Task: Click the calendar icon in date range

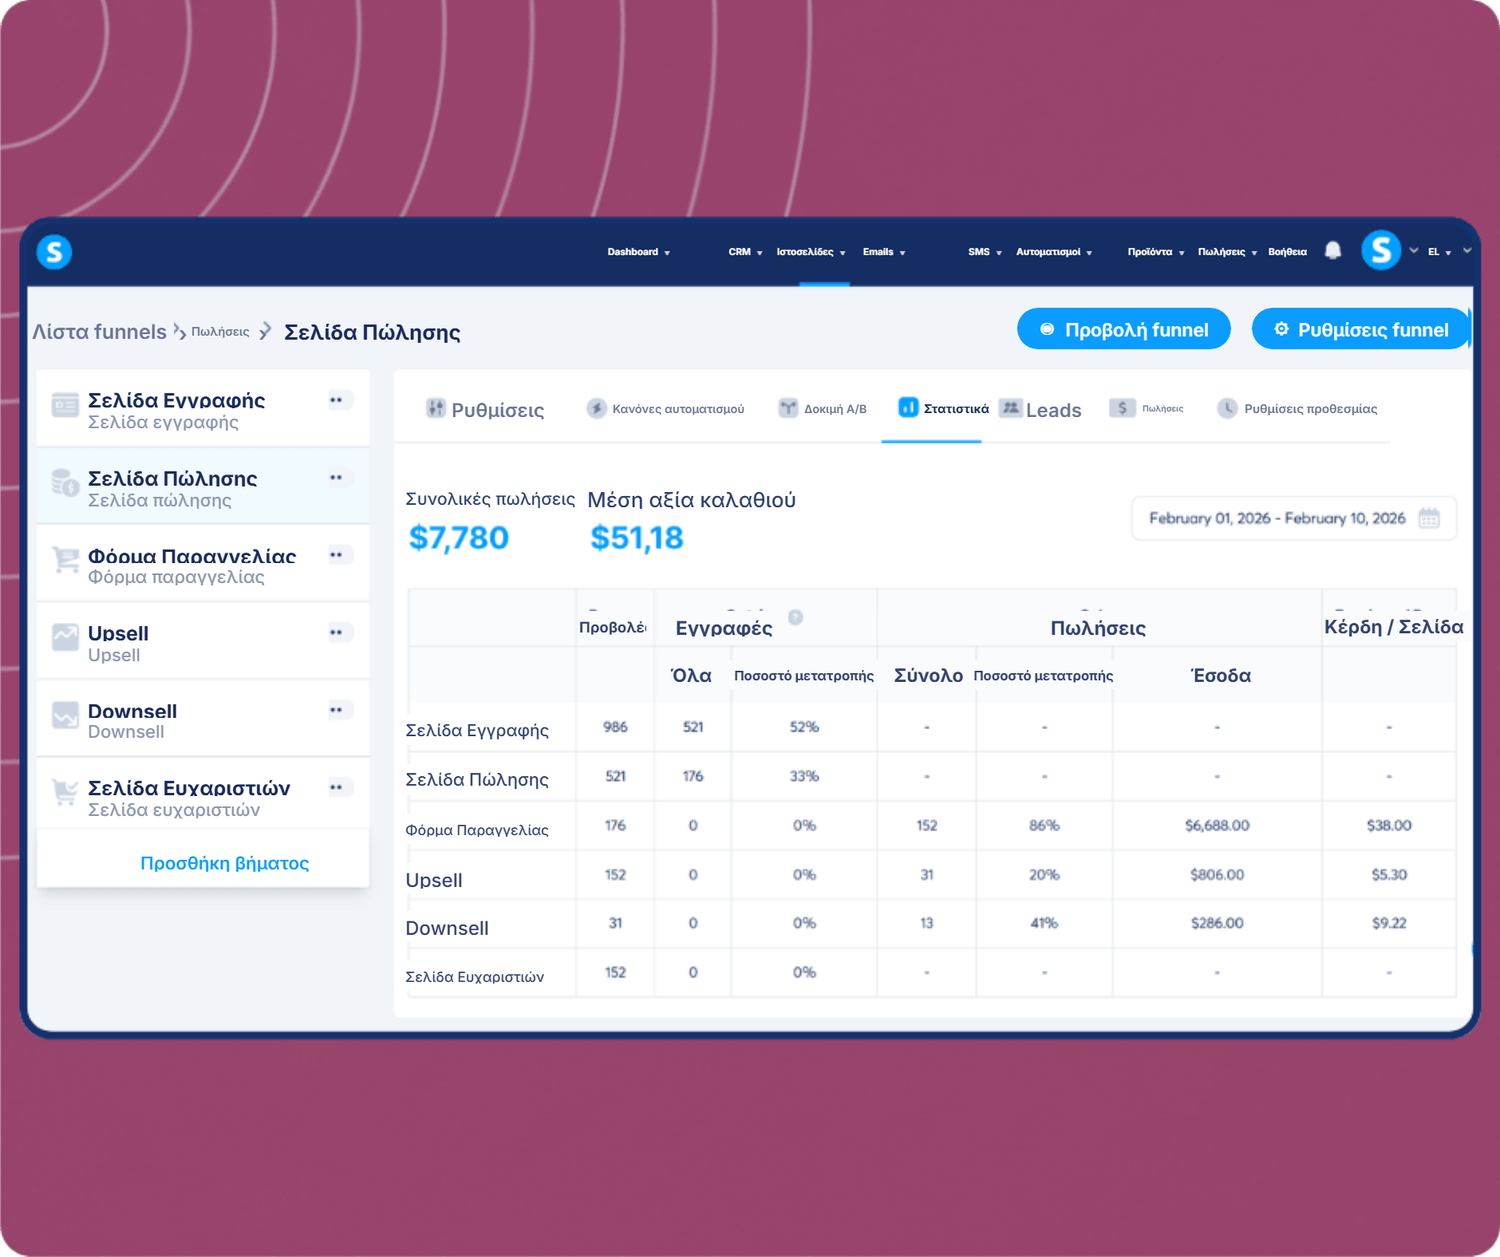Action: click(1429, 518)
